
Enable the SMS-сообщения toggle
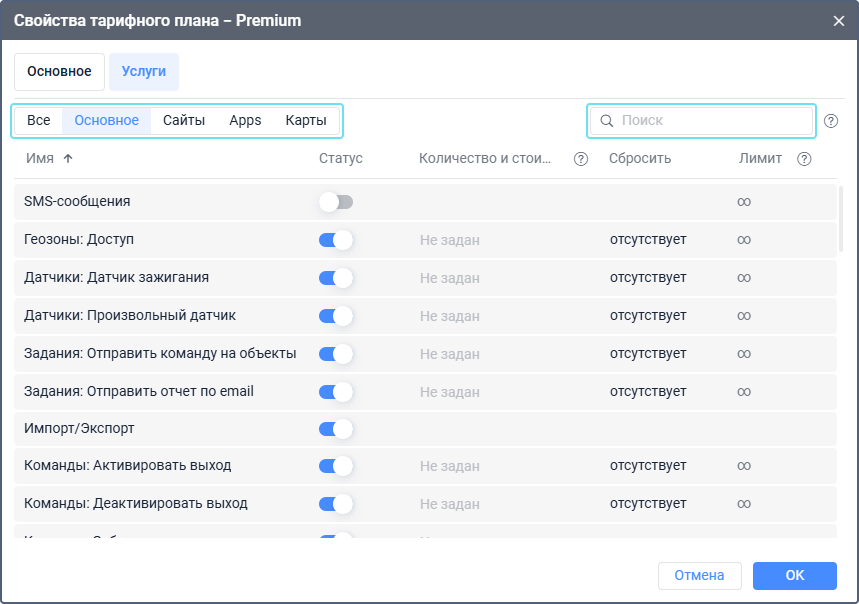tap(336, 202)
